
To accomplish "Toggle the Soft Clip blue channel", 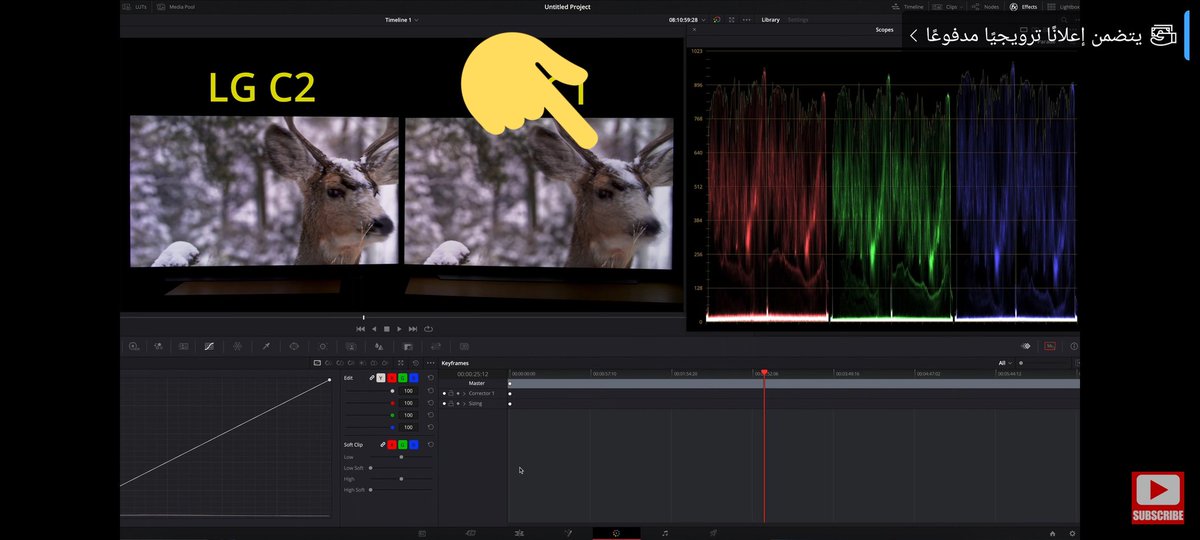I will click(413, 444).
